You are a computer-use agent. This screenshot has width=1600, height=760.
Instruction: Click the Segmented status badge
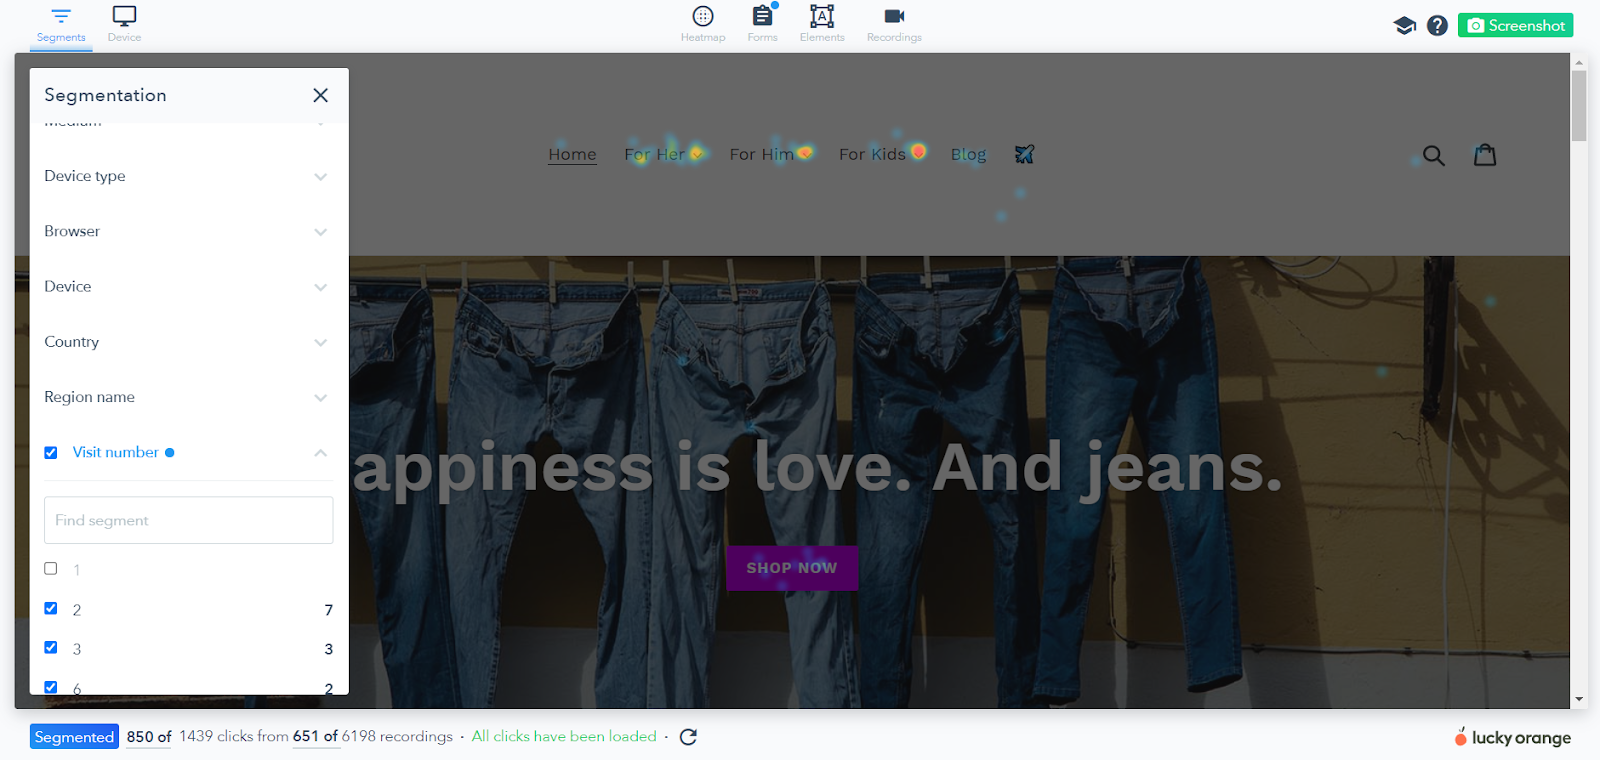(74, 737)
